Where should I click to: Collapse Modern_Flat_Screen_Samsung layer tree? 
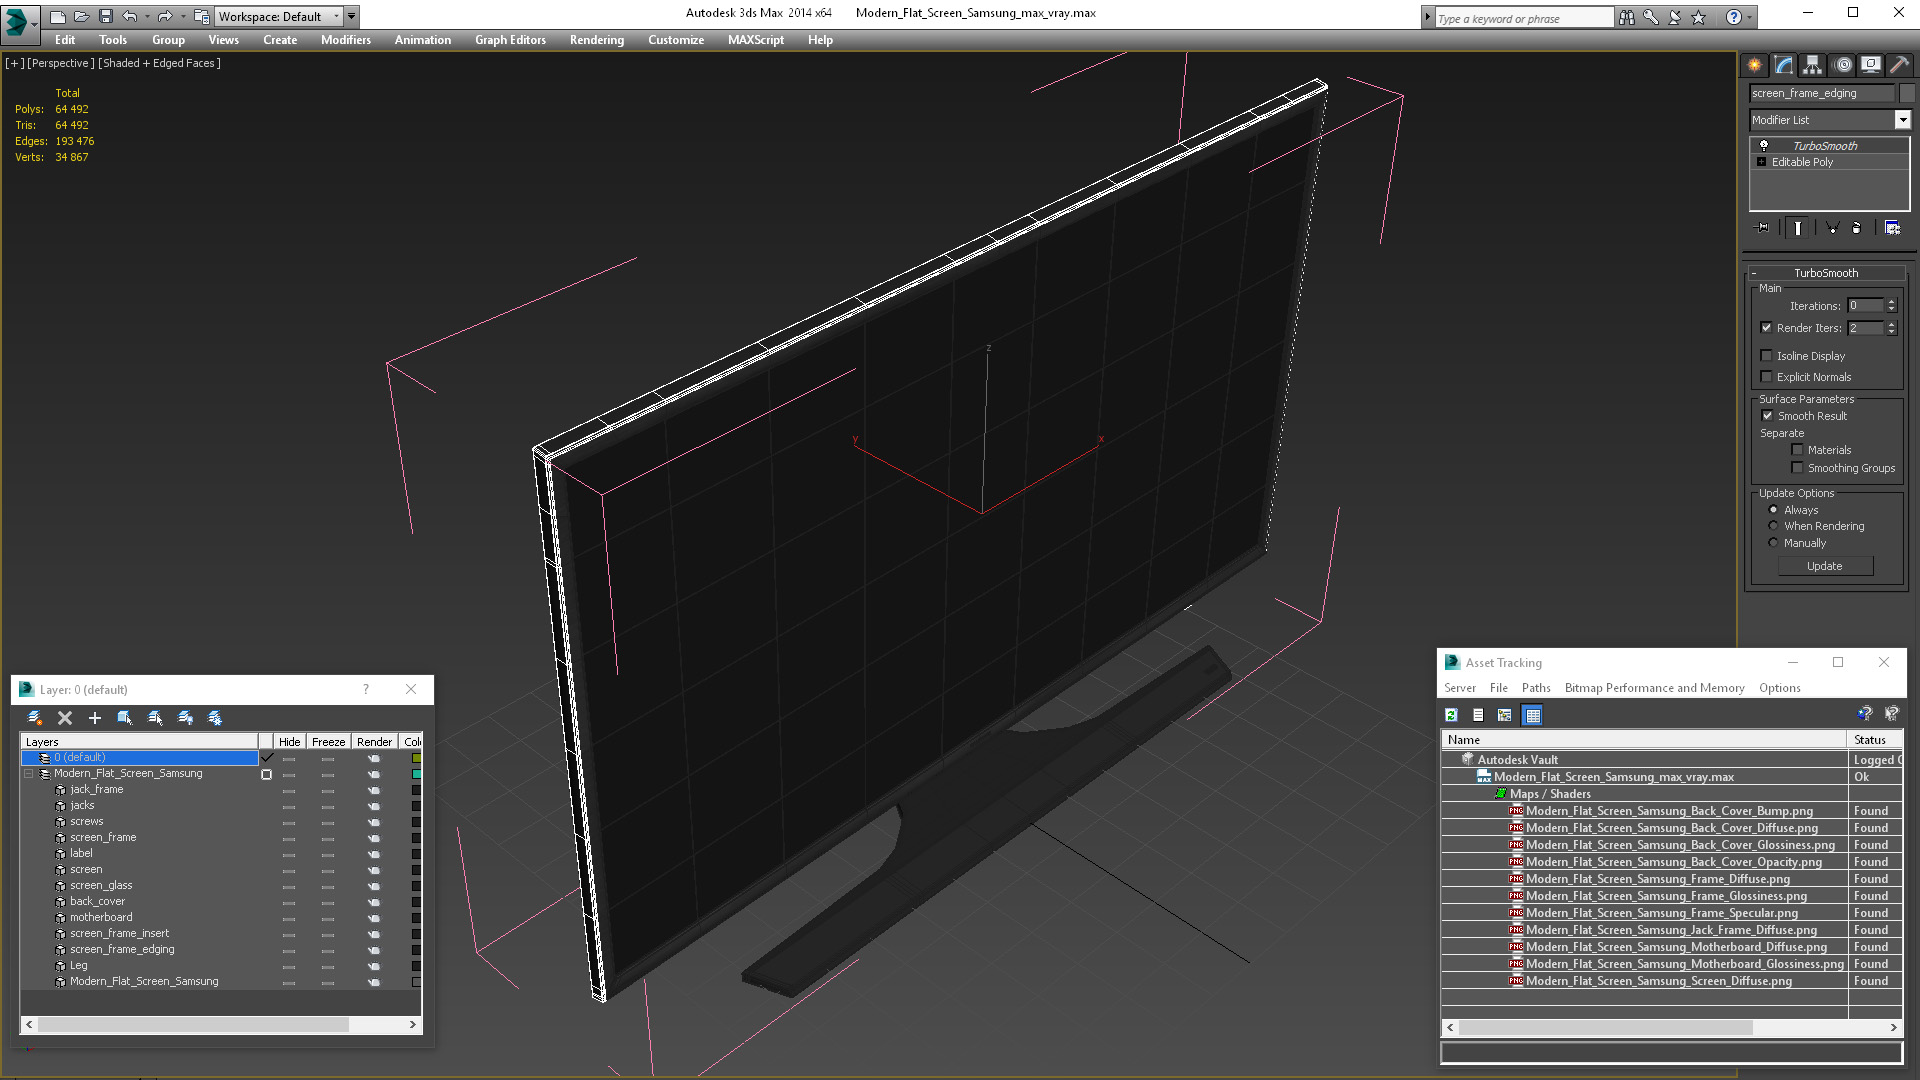[29, 774]
